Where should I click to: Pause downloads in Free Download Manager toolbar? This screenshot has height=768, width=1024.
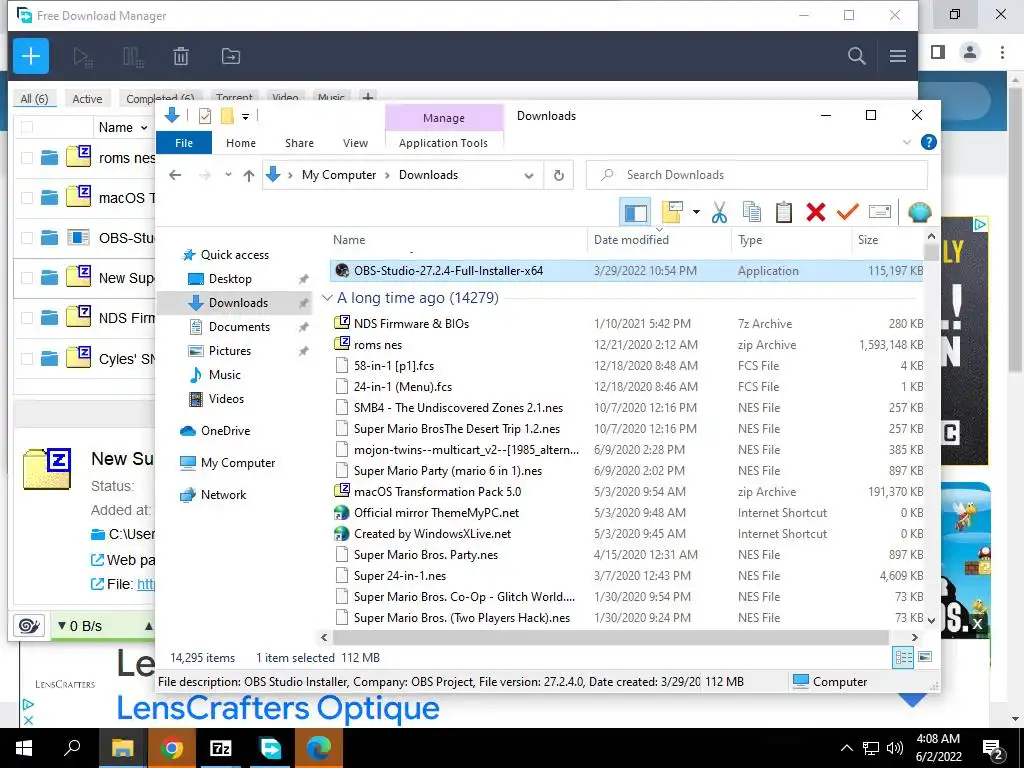133,57
